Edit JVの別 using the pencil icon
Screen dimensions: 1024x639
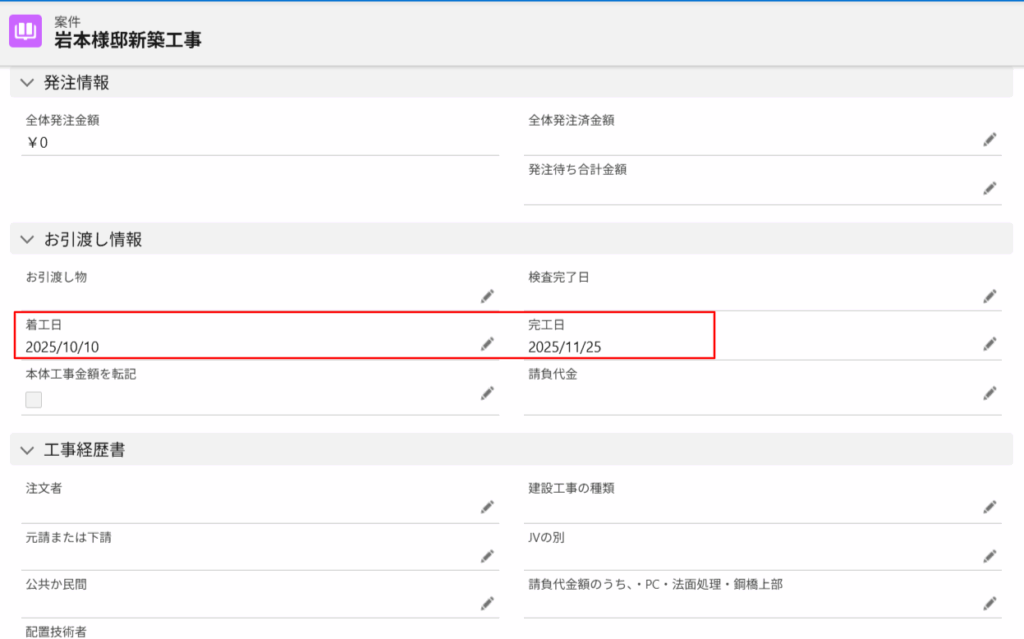point(989,556)
